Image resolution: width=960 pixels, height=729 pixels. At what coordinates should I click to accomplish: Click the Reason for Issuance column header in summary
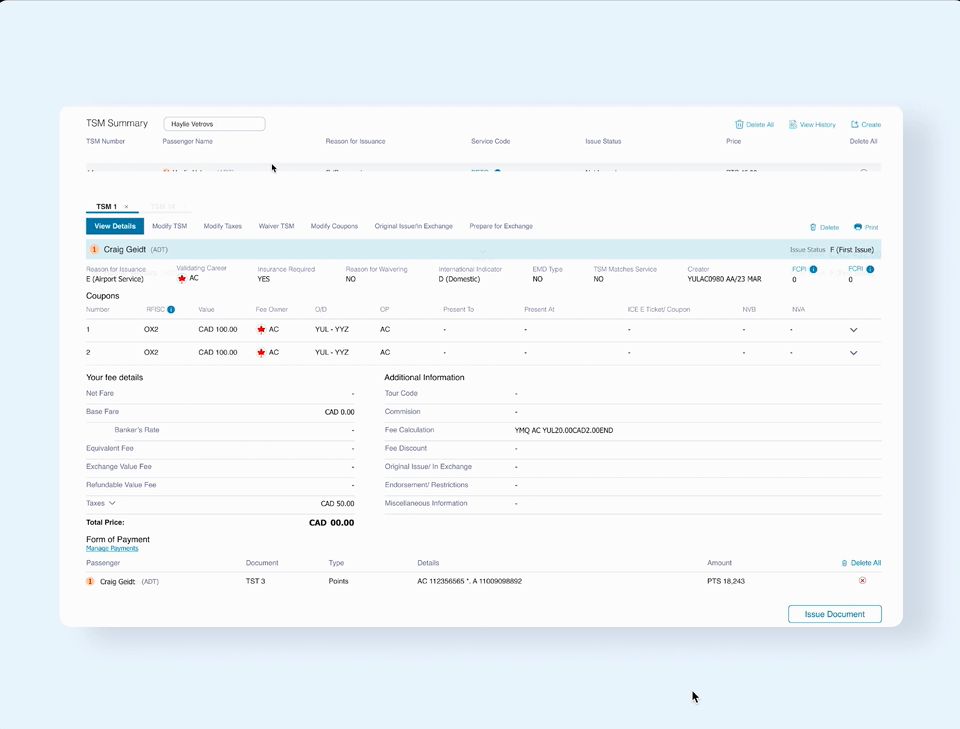pyautogui.click(x=355, y=141)
